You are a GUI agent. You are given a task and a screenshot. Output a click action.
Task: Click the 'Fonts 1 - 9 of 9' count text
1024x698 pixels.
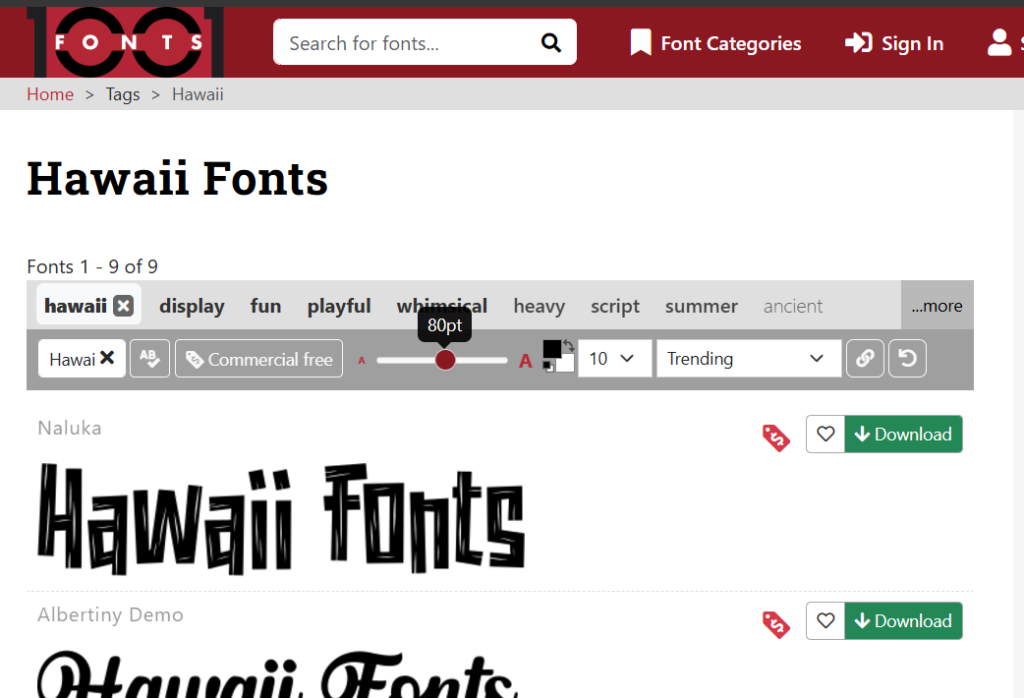(92, 266)
